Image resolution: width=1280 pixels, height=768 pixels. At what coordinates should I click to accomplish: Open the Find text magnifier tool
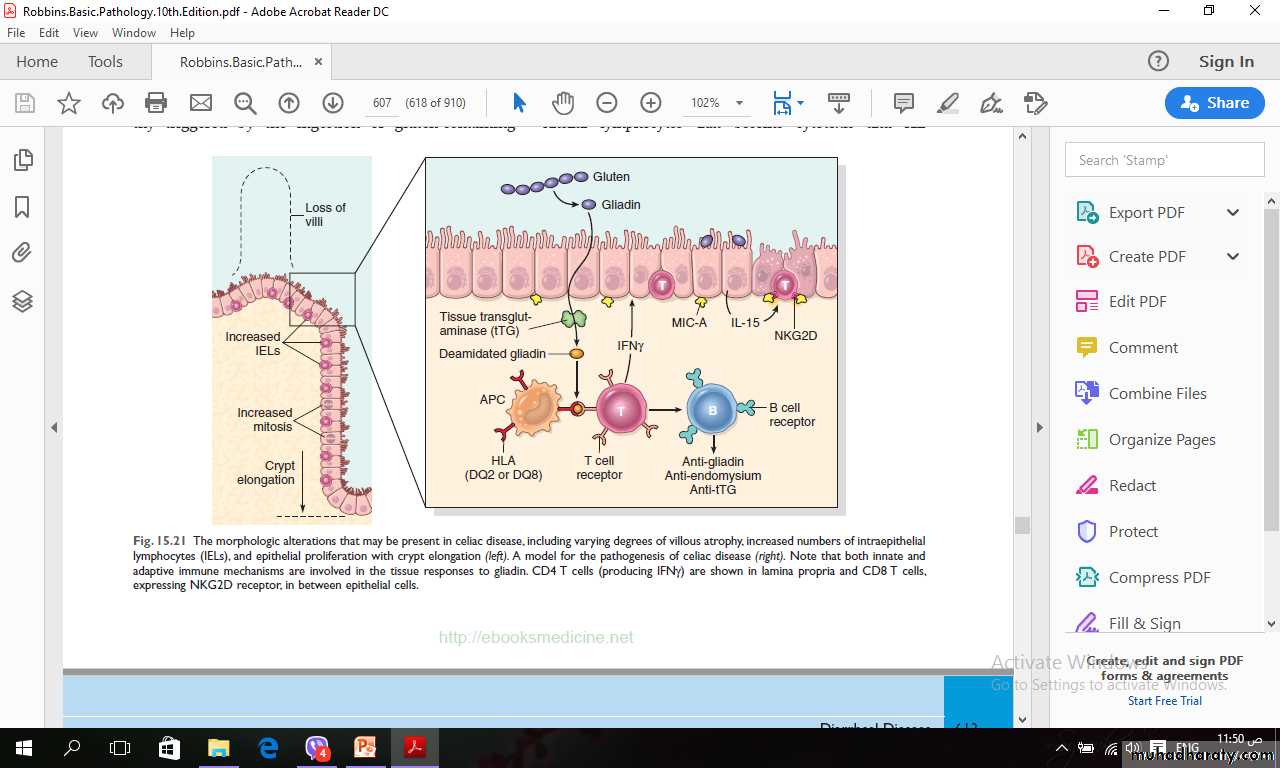coord(245,103)
